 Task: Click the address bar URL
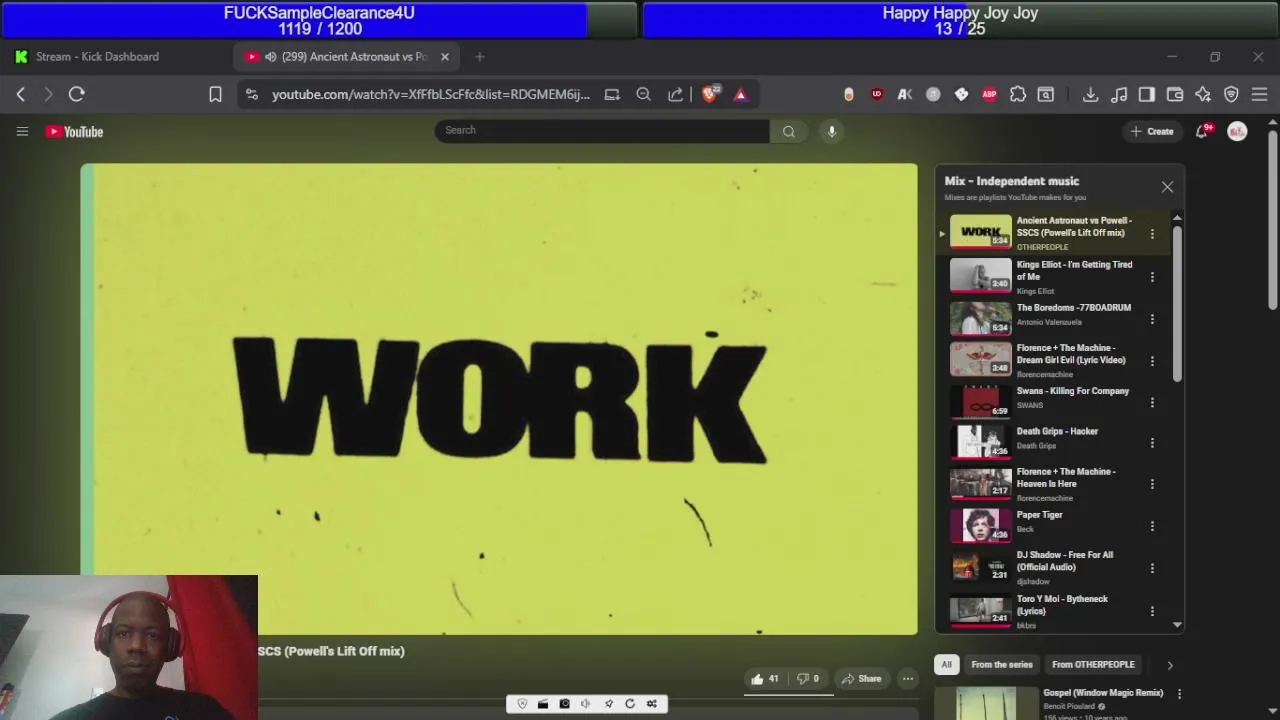pos(430,94)
